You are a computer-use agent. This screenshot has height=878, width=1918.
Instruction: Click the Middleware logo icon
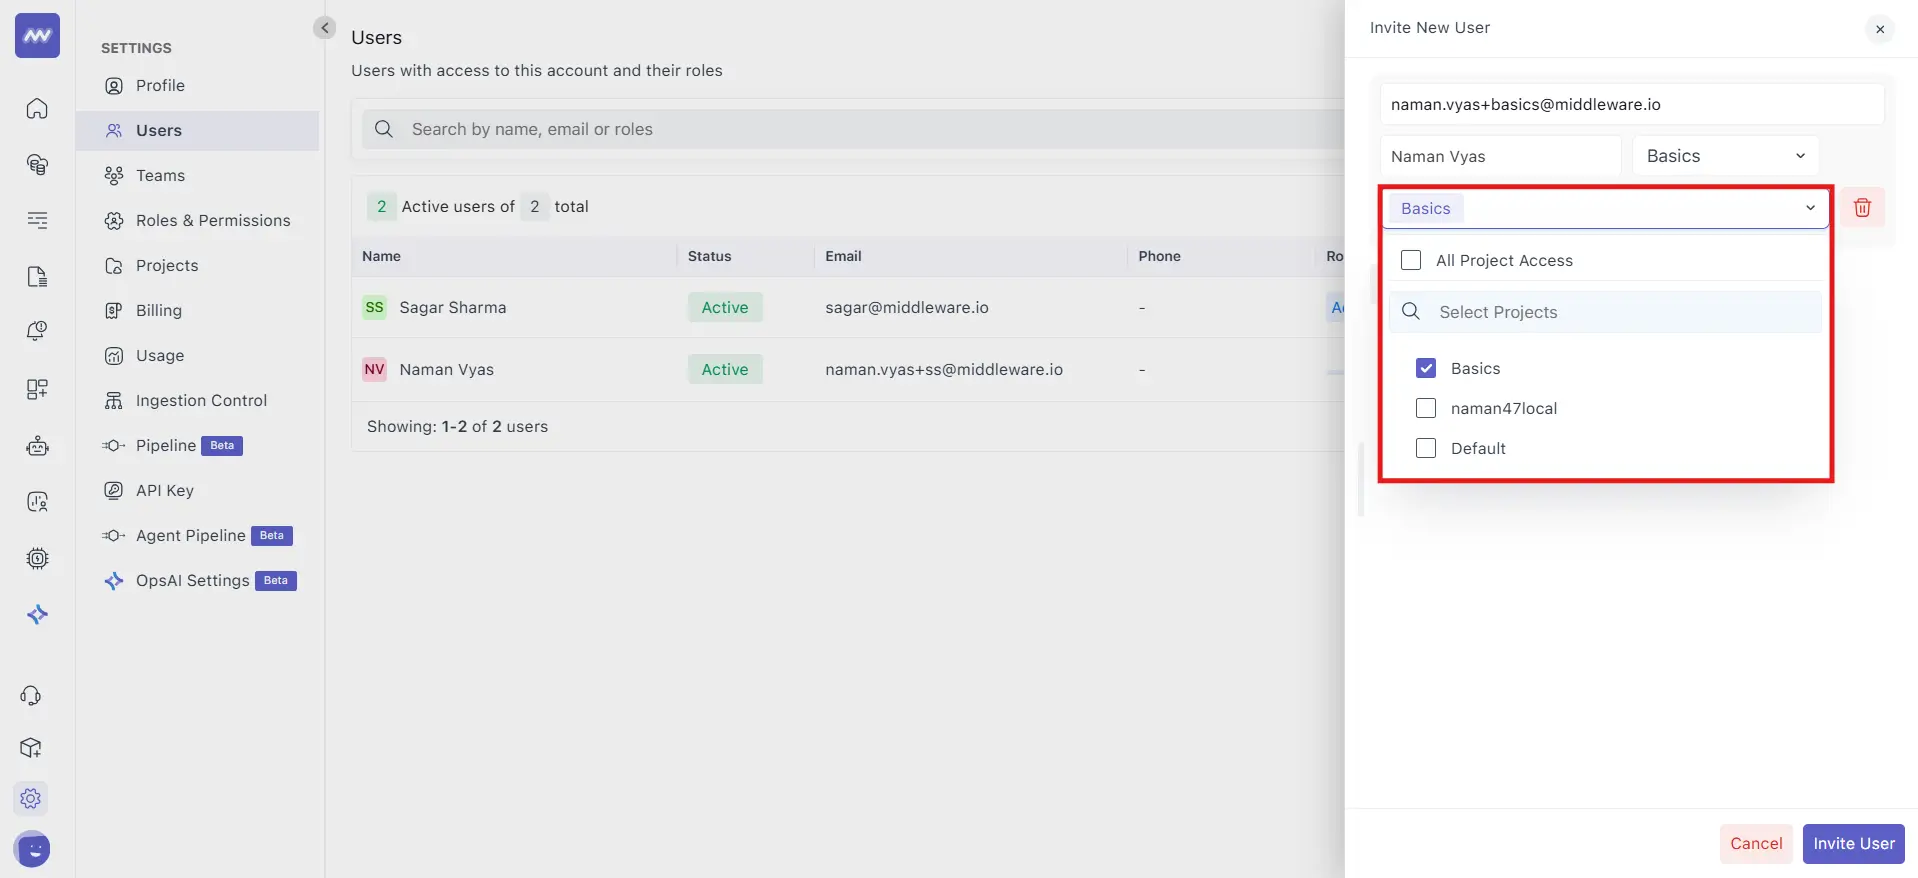[x=37, y=36]
